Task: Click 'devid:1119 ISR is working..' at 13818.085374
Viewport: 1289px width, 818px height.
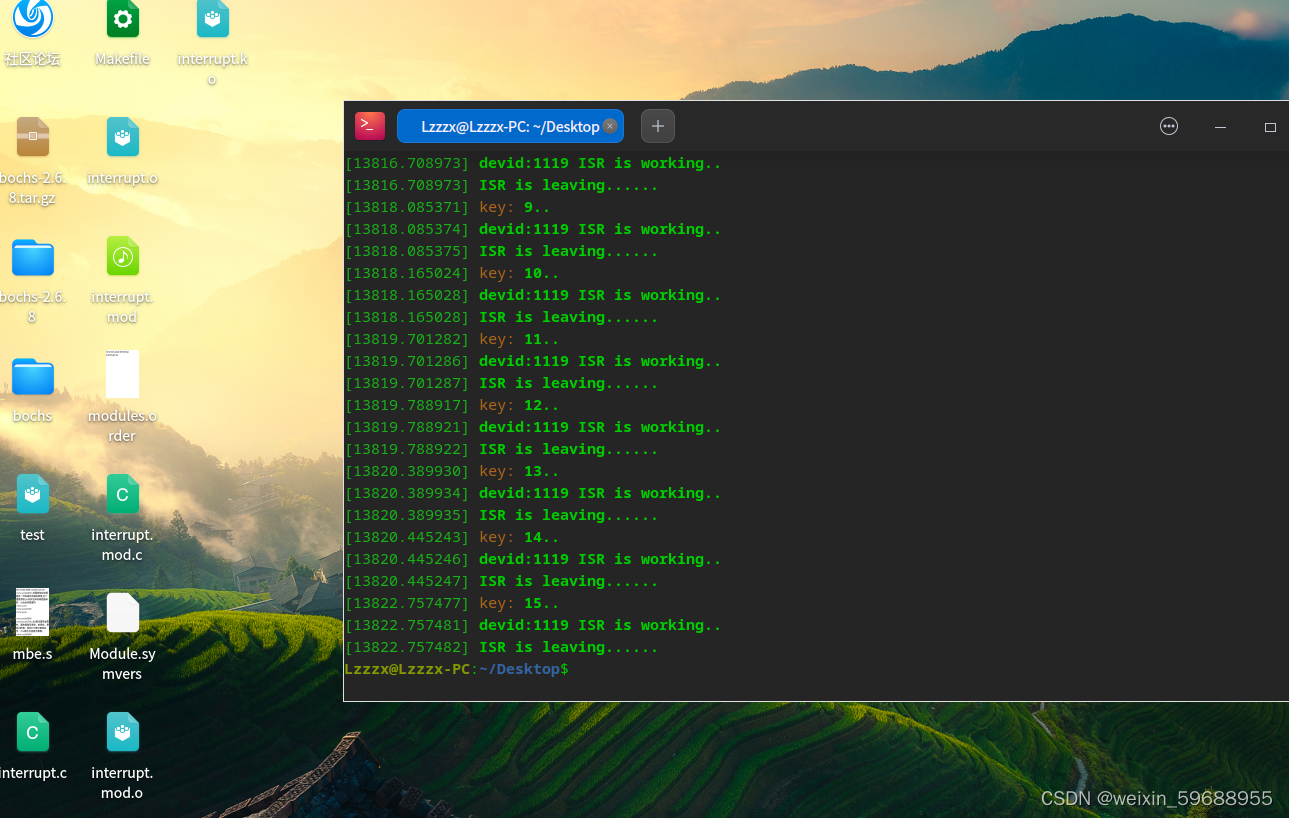Action: tap(600, 229)
